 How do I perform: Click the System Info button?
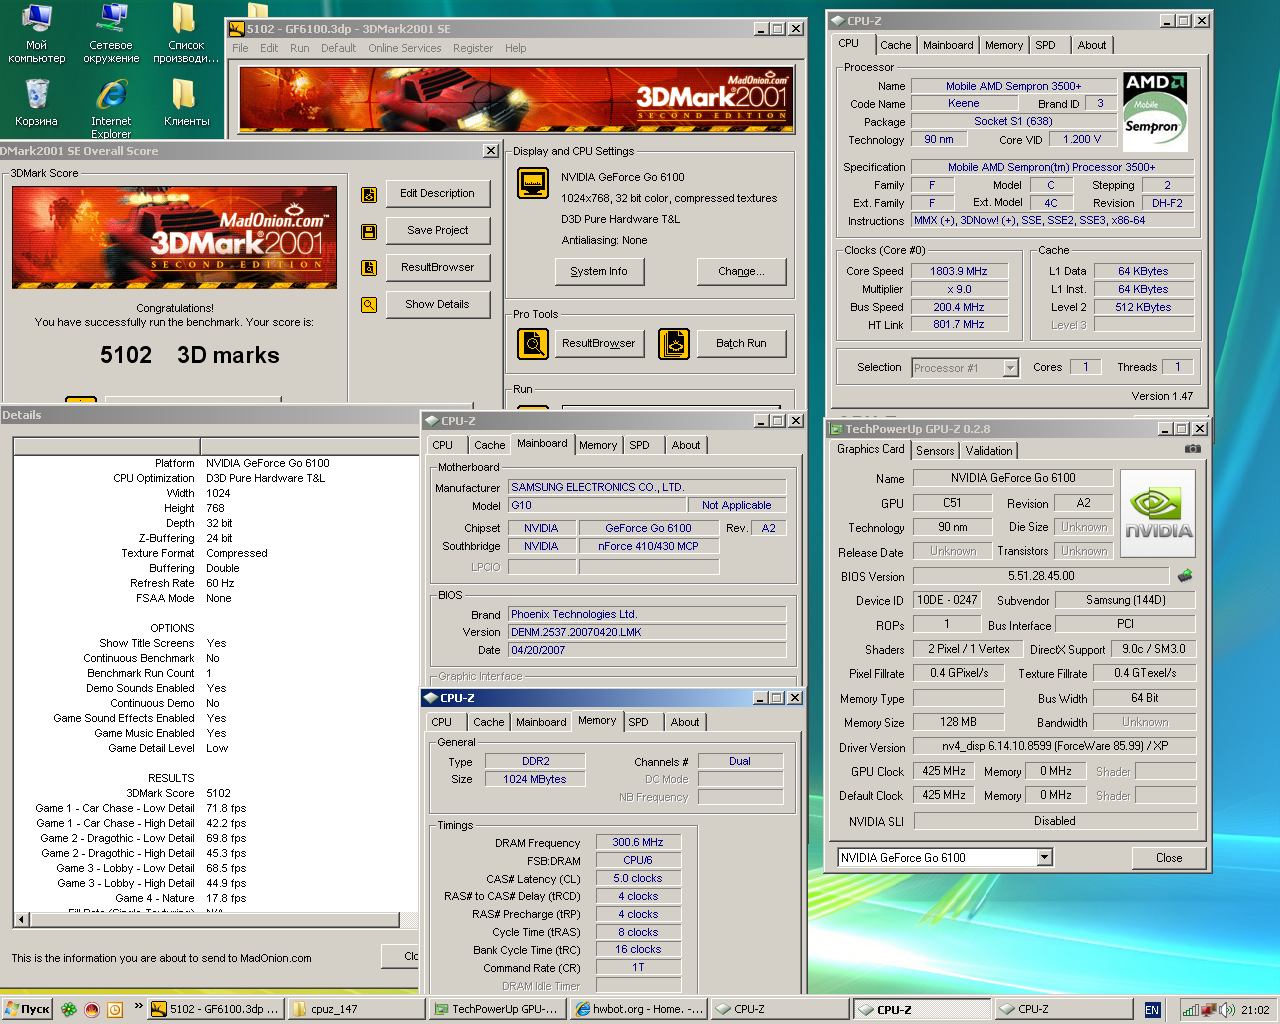click(x=599, y=272)
